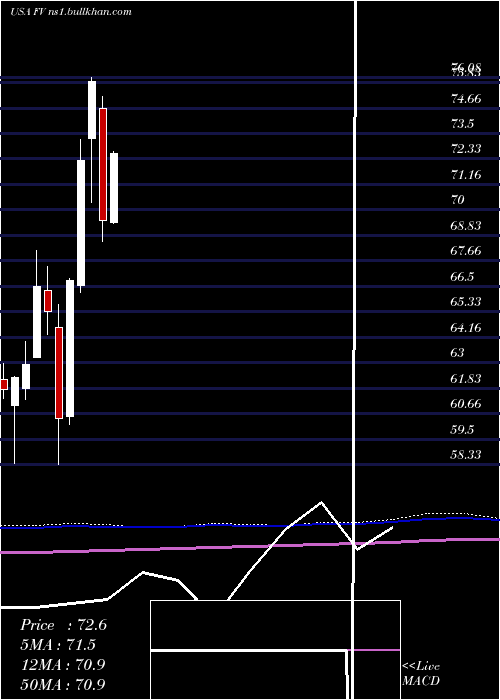The image size is (500, 700).
Task: Click the '50MA : 70.9' readout
Action: click(63, 684)
